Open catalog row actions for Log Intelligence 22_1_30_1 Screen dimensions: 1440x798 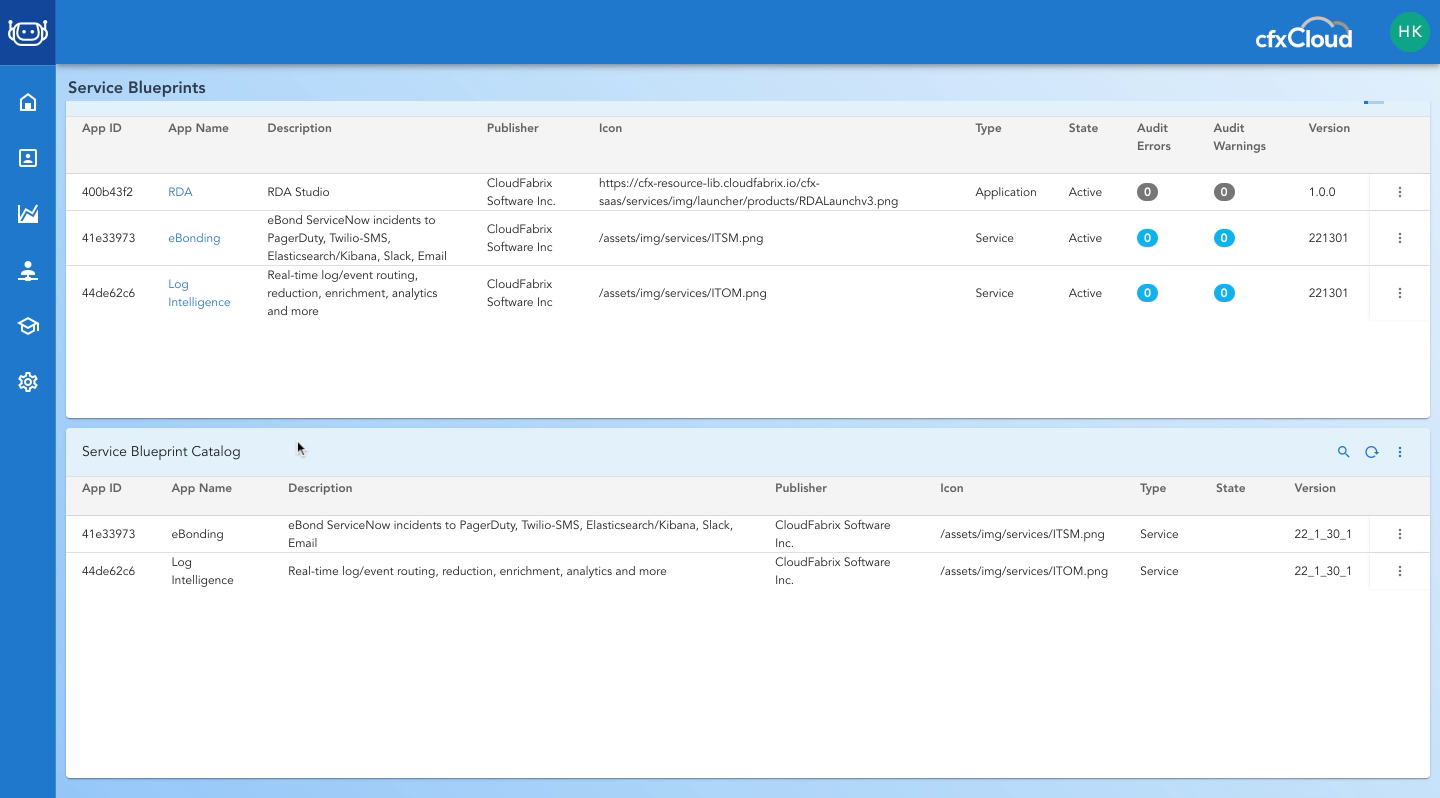(x=1400, y=571)
